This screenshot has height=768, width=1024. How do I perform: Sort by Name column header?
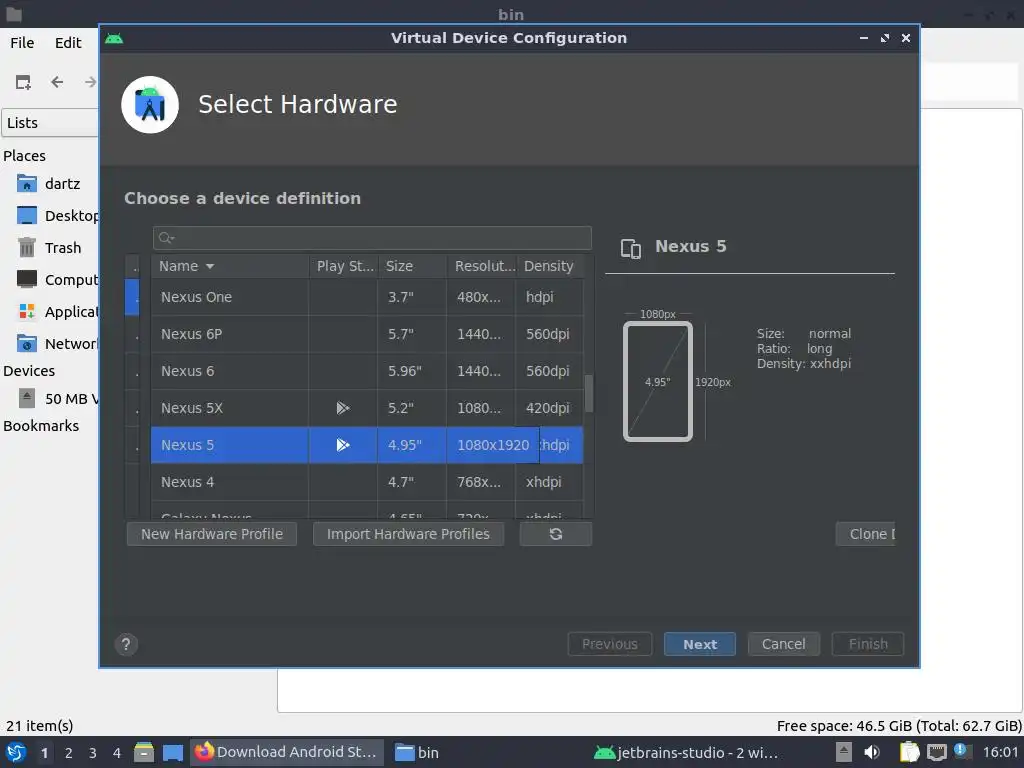click(230, 266)
